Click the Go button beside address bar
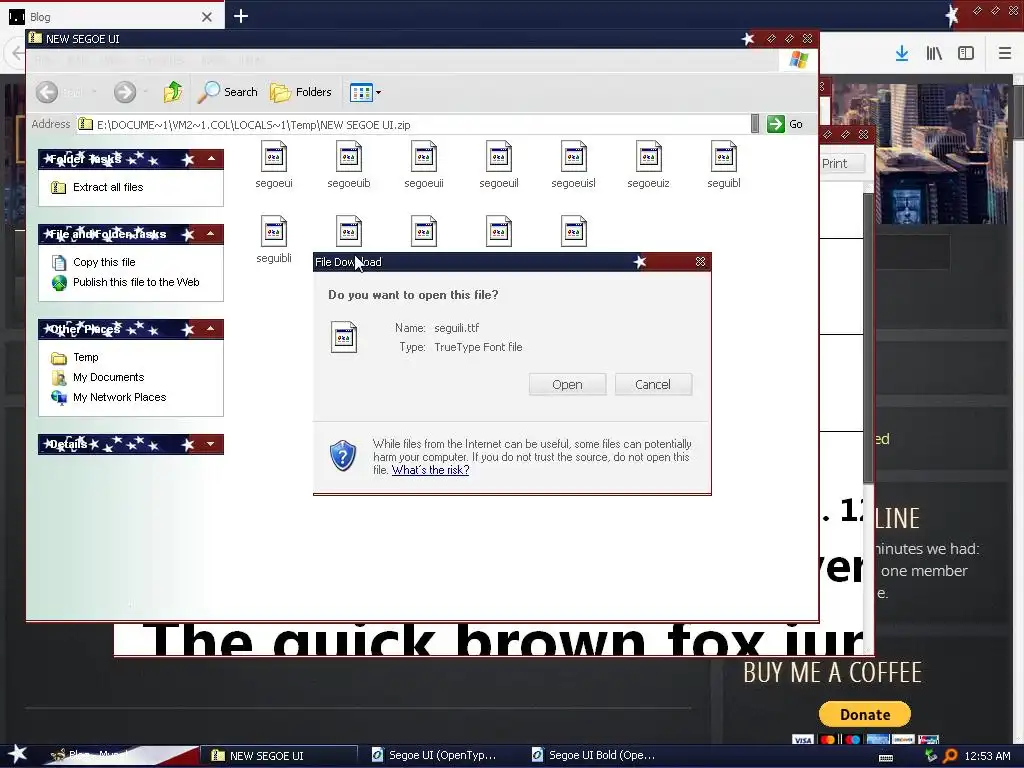The height and width of the screenshot is (768, 1024). coord(786,124)
